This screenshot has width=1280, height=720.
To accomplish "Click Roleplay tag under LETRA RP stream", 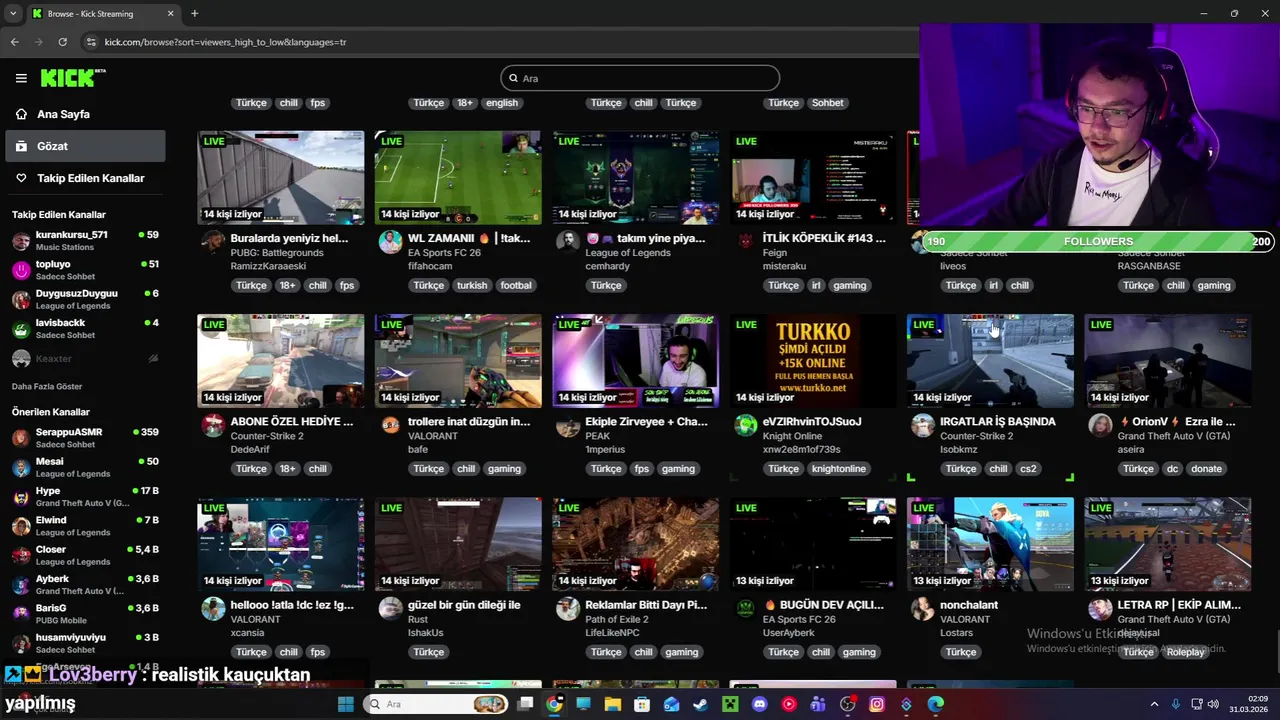I will (x=1186, y=652).
